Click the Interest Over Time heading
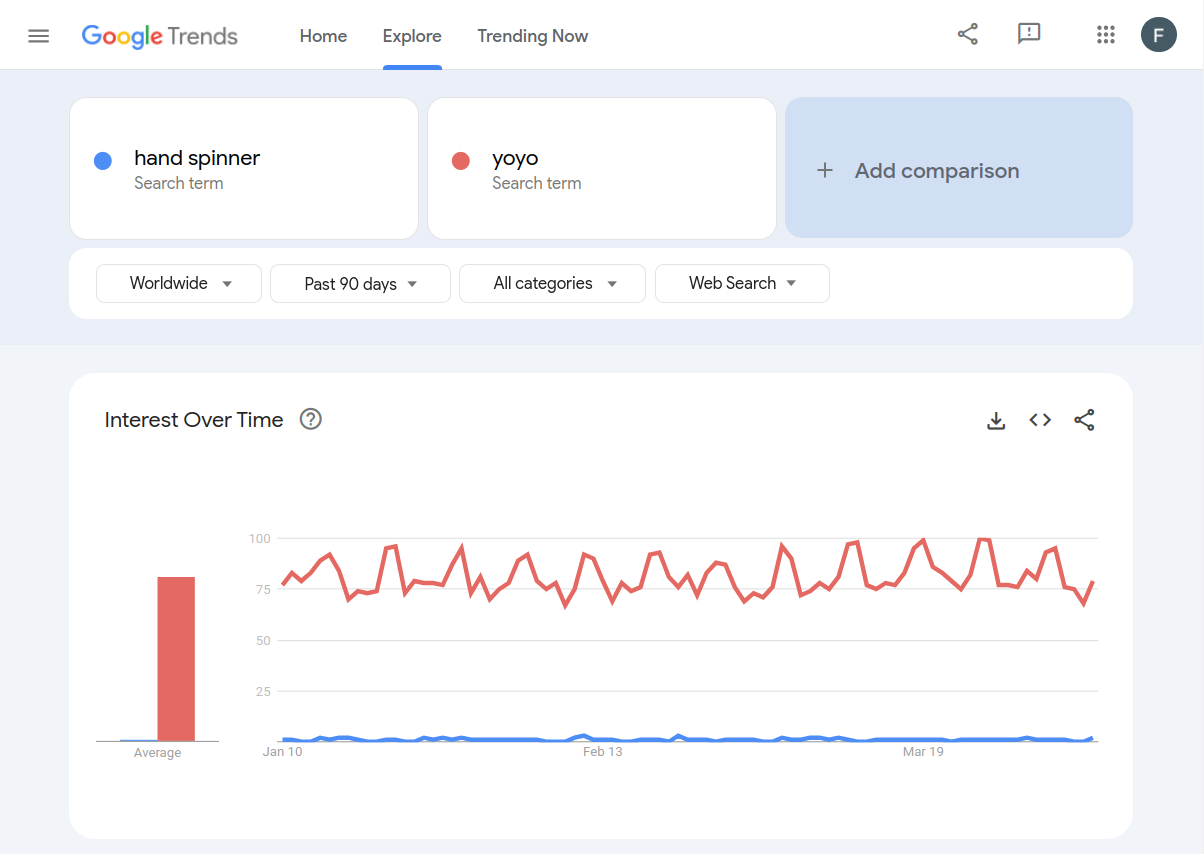The image size is (1204, 854). point(194,420)
